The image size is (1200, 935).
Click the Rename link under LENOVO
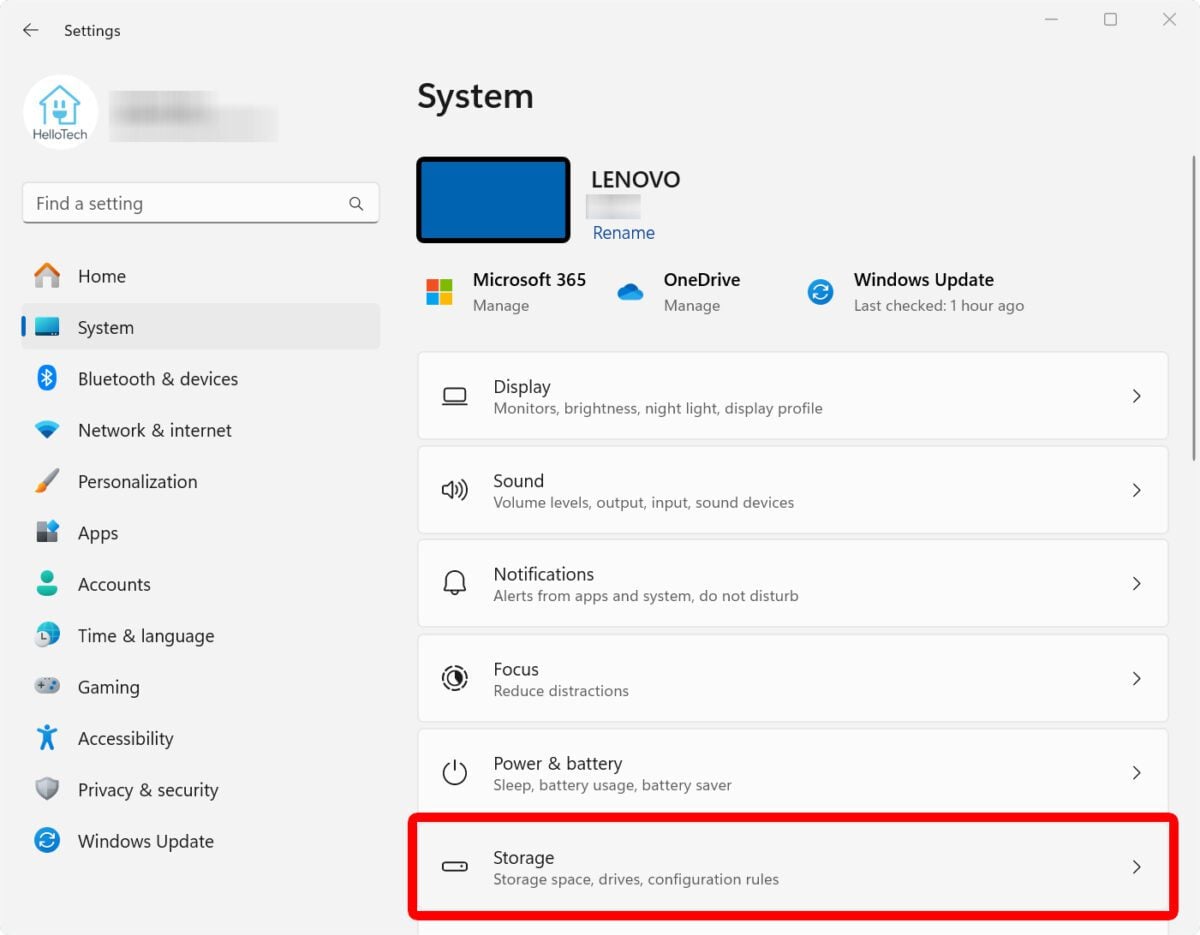(622, 232)
